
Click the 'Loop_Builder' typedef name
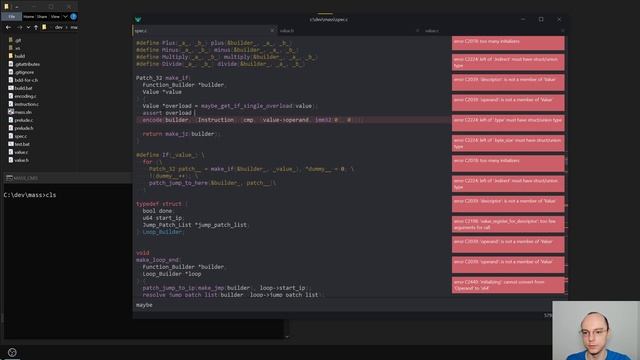(162, 232)
